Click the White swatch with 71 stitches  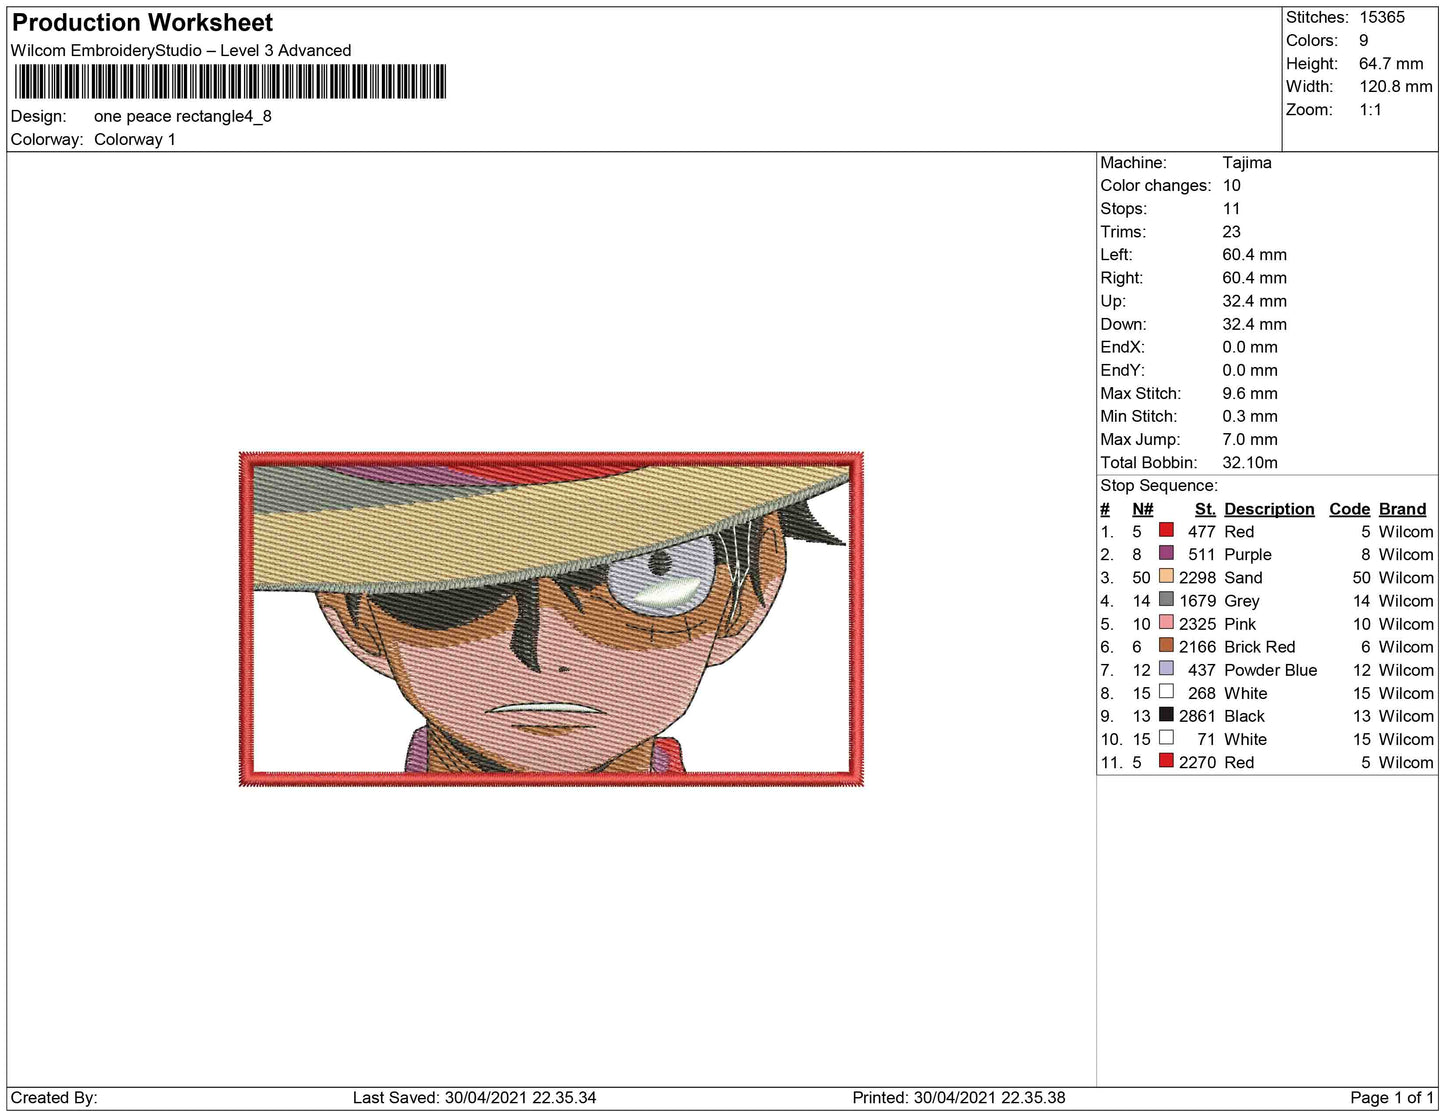pyautogui.click(x=1166, y=737)
